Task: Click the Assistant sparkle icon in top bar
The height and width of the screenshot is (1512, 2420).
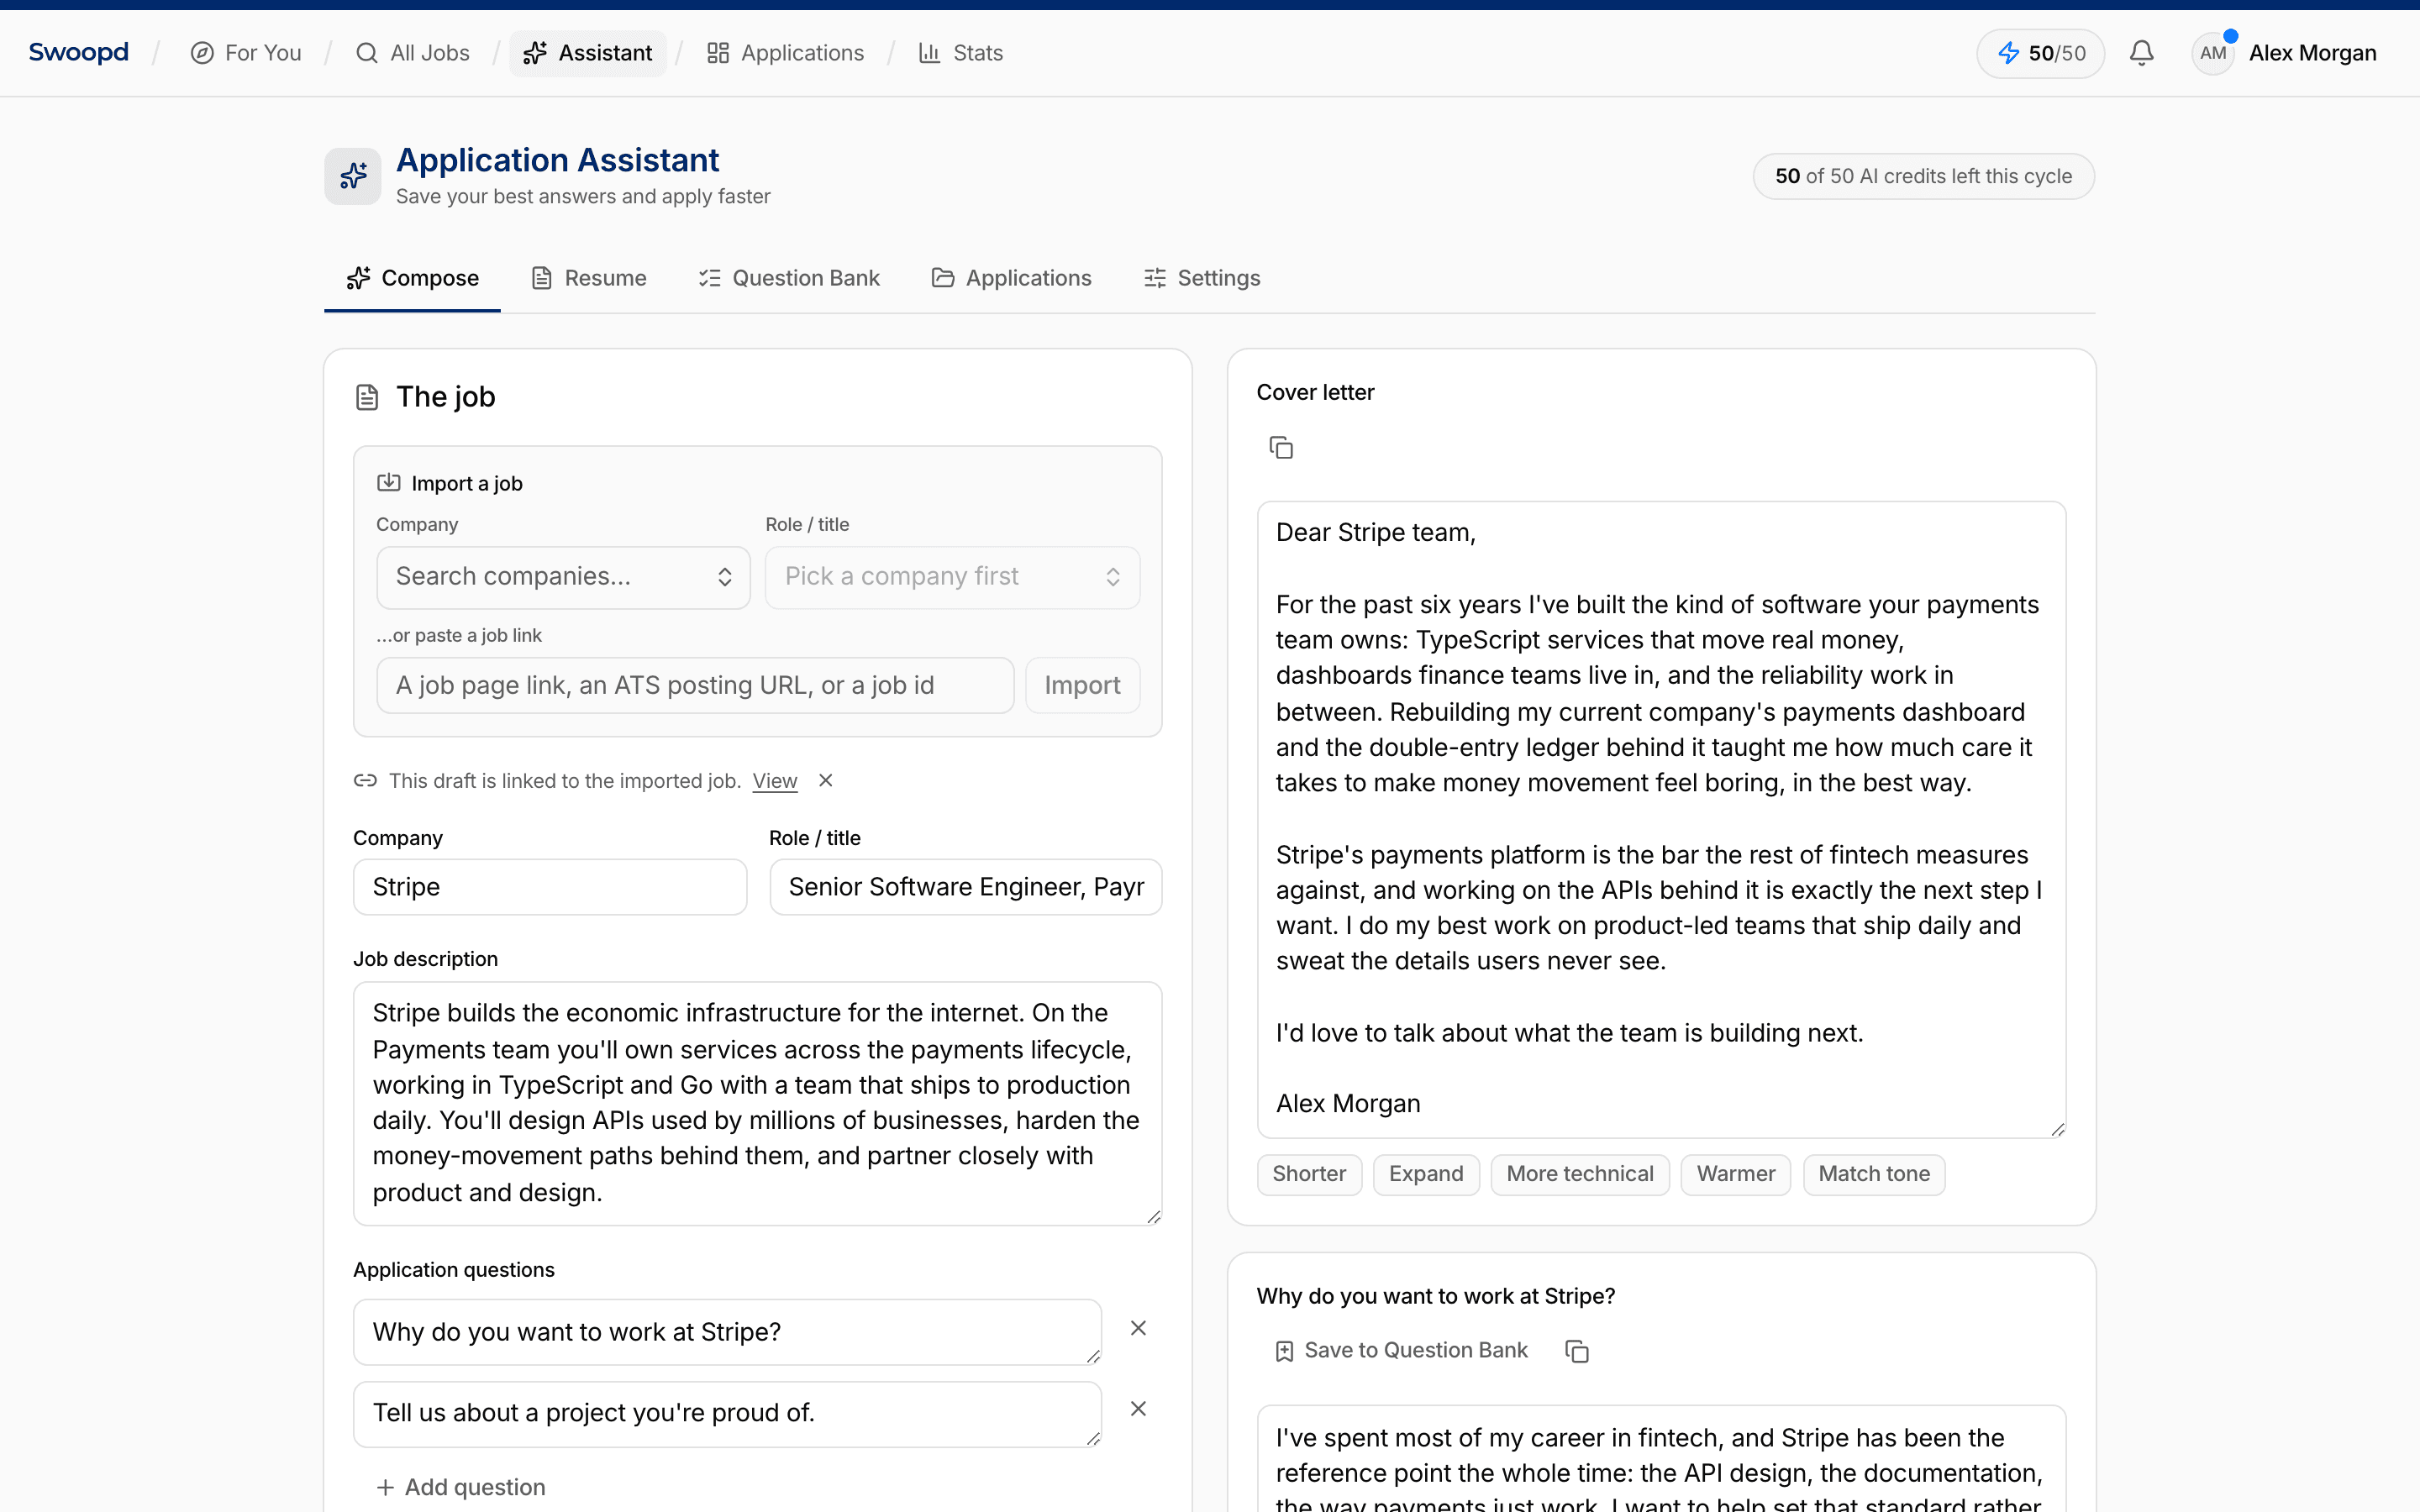Action: point(535,53)
